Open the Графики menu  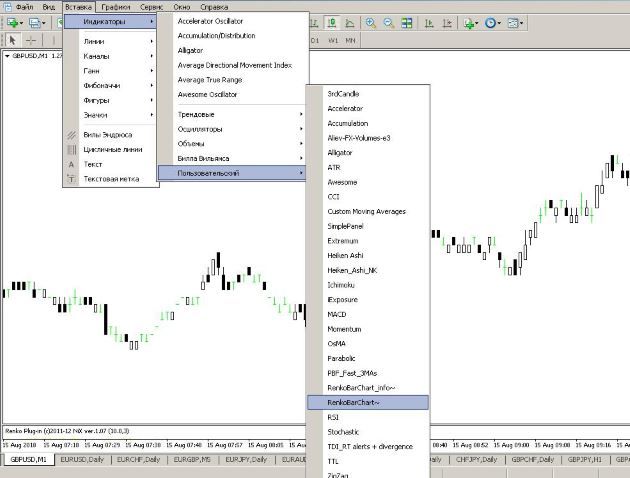[x=115, y=6]
